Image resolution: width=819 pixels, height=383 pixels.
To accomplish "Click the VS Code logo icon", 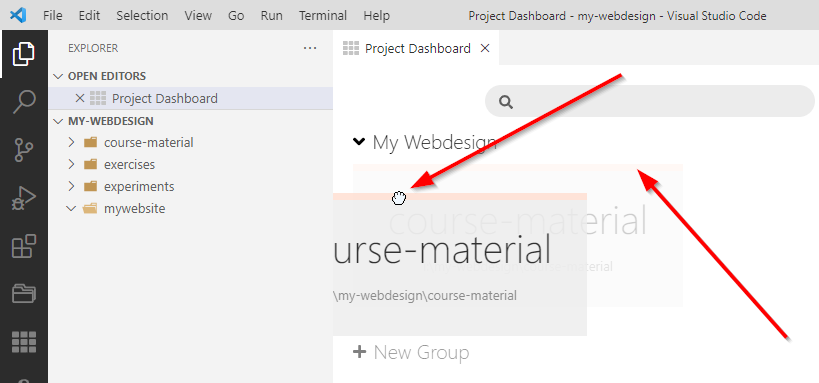I will coord(18,15).
